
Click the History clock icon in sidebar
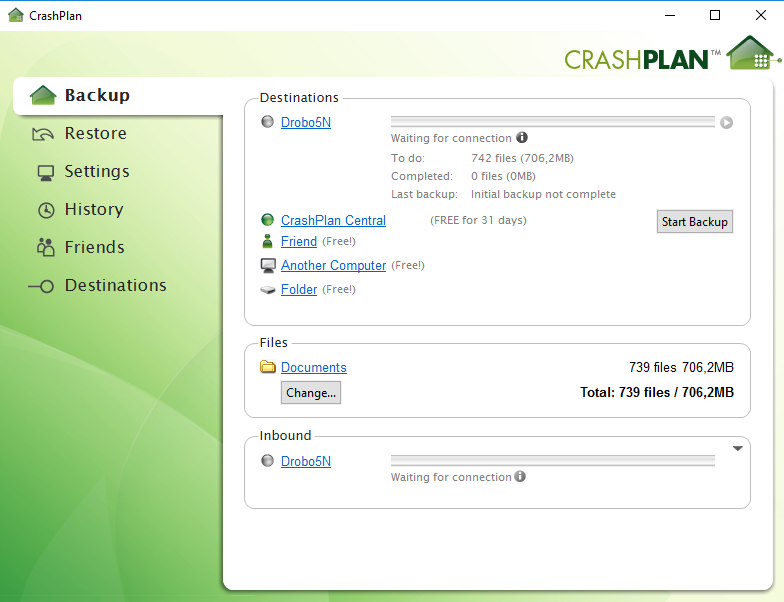(x=46, y=210)
